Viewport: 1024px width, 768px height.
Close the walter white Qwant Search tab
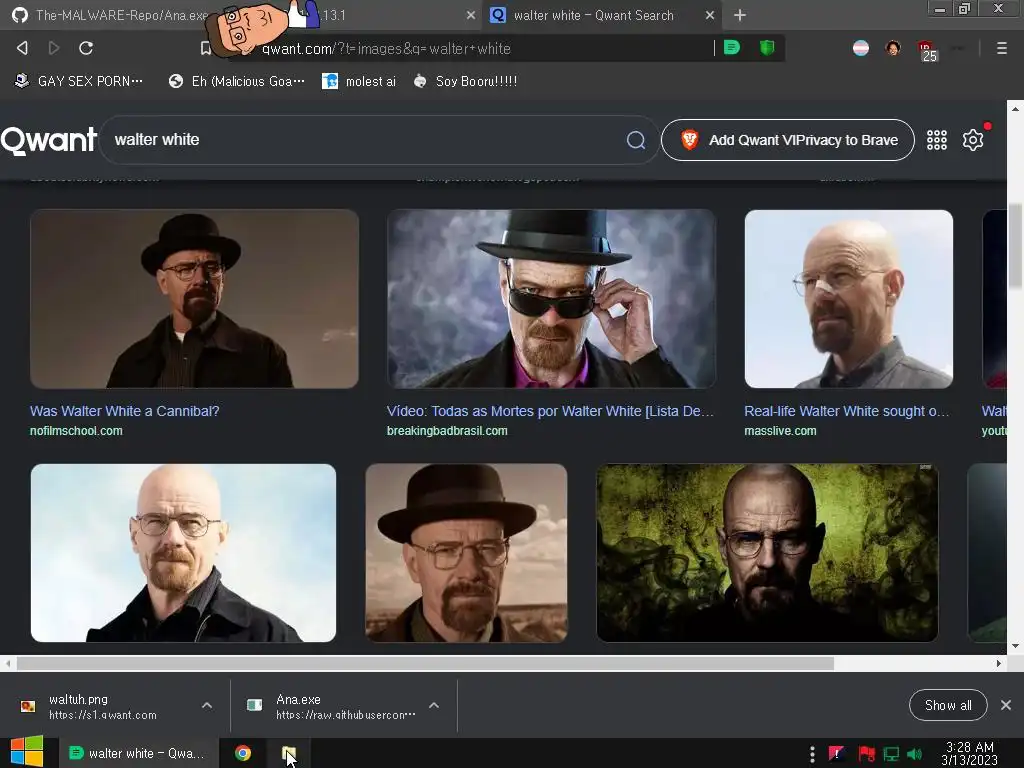(x=710, y=15)
